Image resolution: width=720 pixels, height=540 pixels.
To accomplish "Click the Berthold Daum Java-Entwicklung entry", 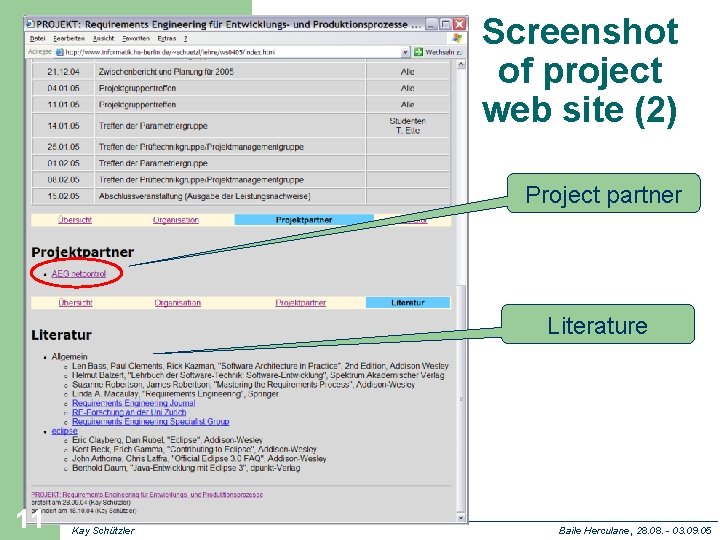I will pos(186,468).
